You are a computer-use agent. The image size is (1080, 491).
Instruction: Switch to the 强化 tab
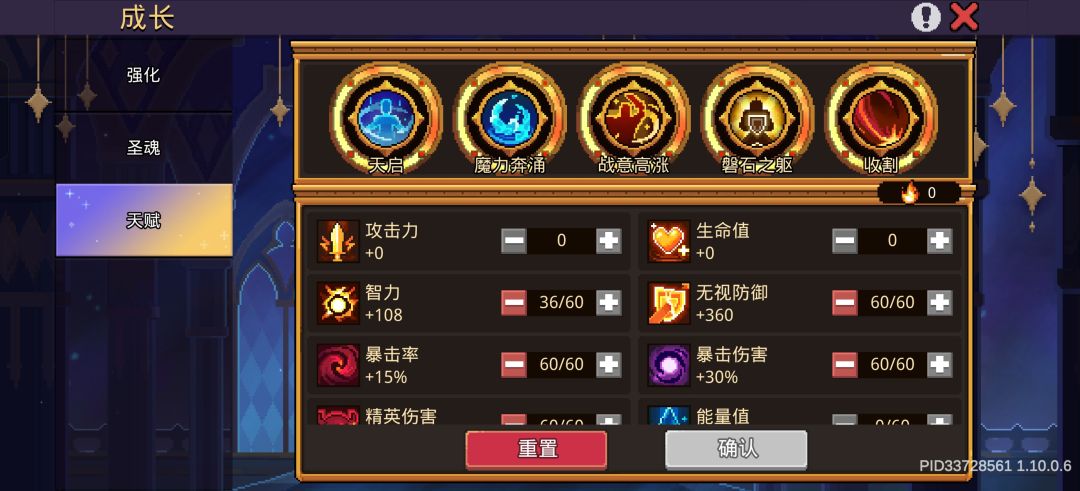tap(144, 75)
